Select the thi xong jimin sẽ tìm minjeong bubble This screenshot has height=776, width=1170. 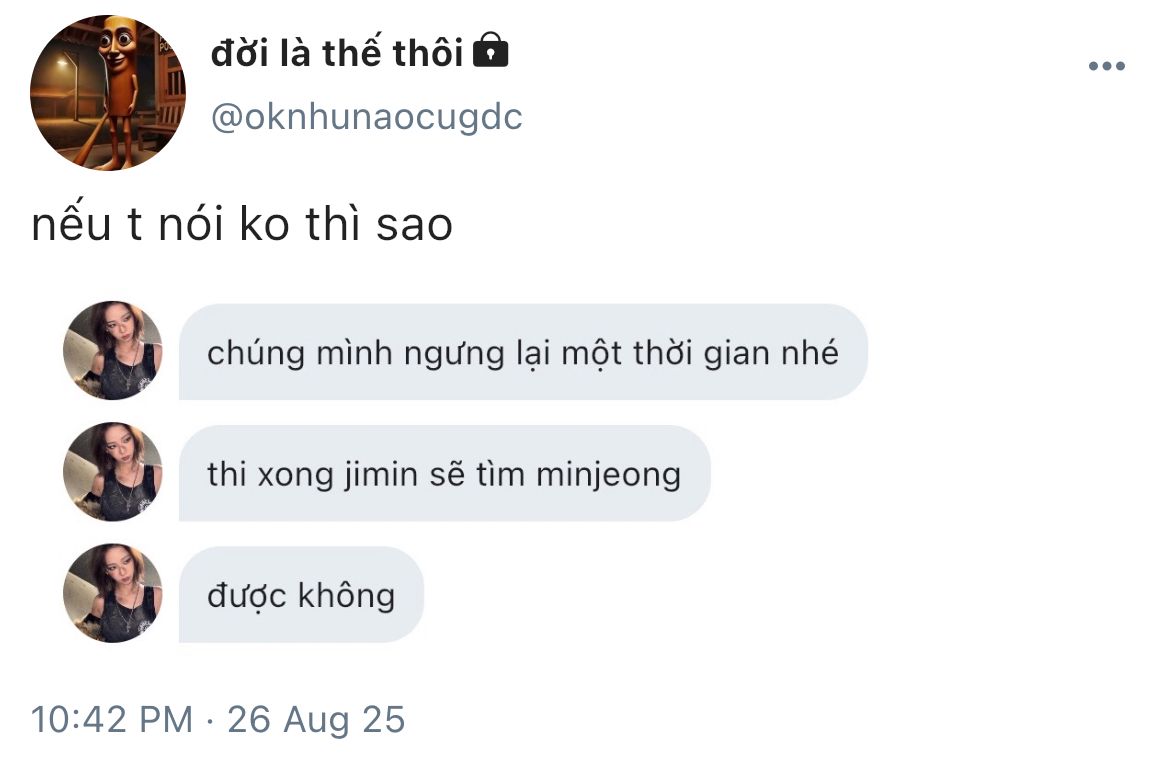point(445,473)
